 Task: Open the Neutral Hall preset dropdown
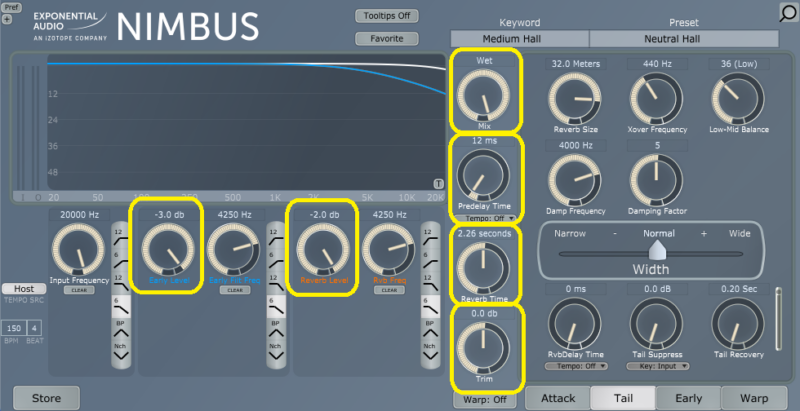pos(683,39)
